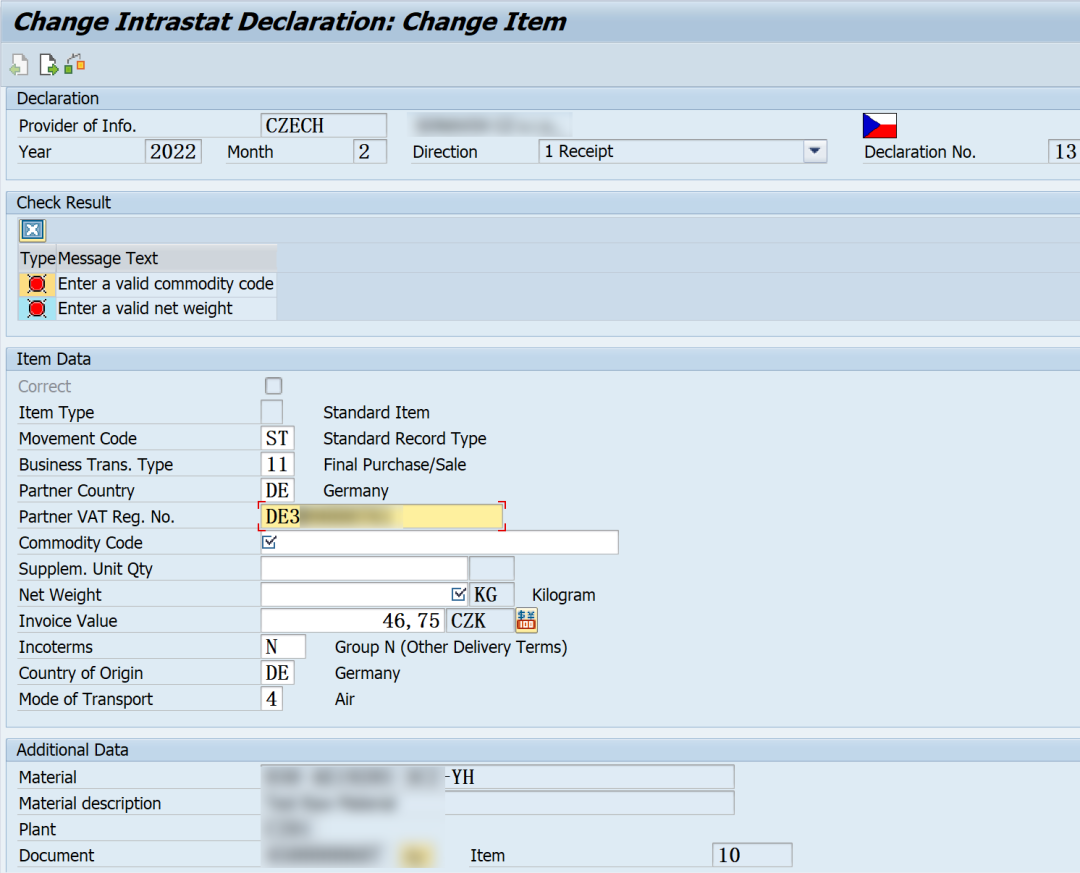This screenshot has height=873, width=1080.
Task: Select the net weight error icon
Action: point(37,309)
